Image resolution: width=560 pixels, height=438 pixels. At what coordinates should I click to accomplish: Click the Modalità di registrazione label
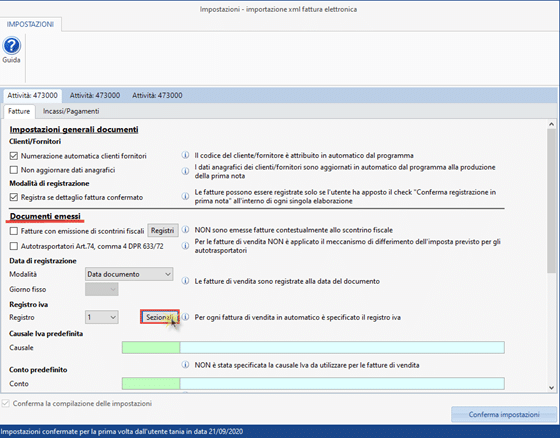click(49, 183)
